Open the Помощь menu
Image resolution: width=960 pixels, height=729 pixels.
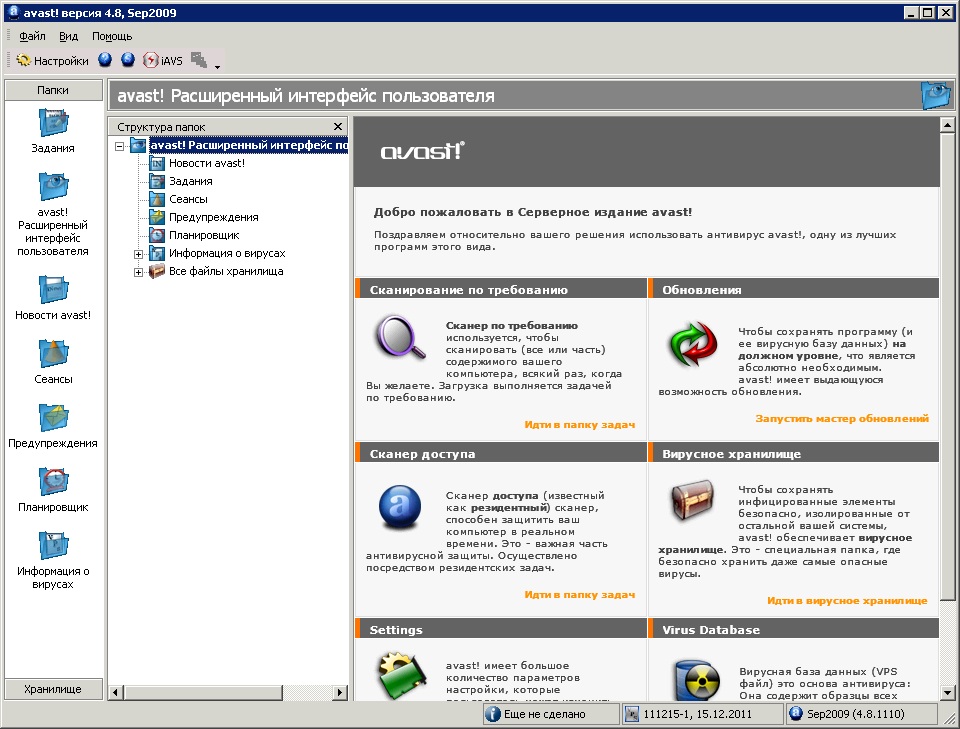112,36
